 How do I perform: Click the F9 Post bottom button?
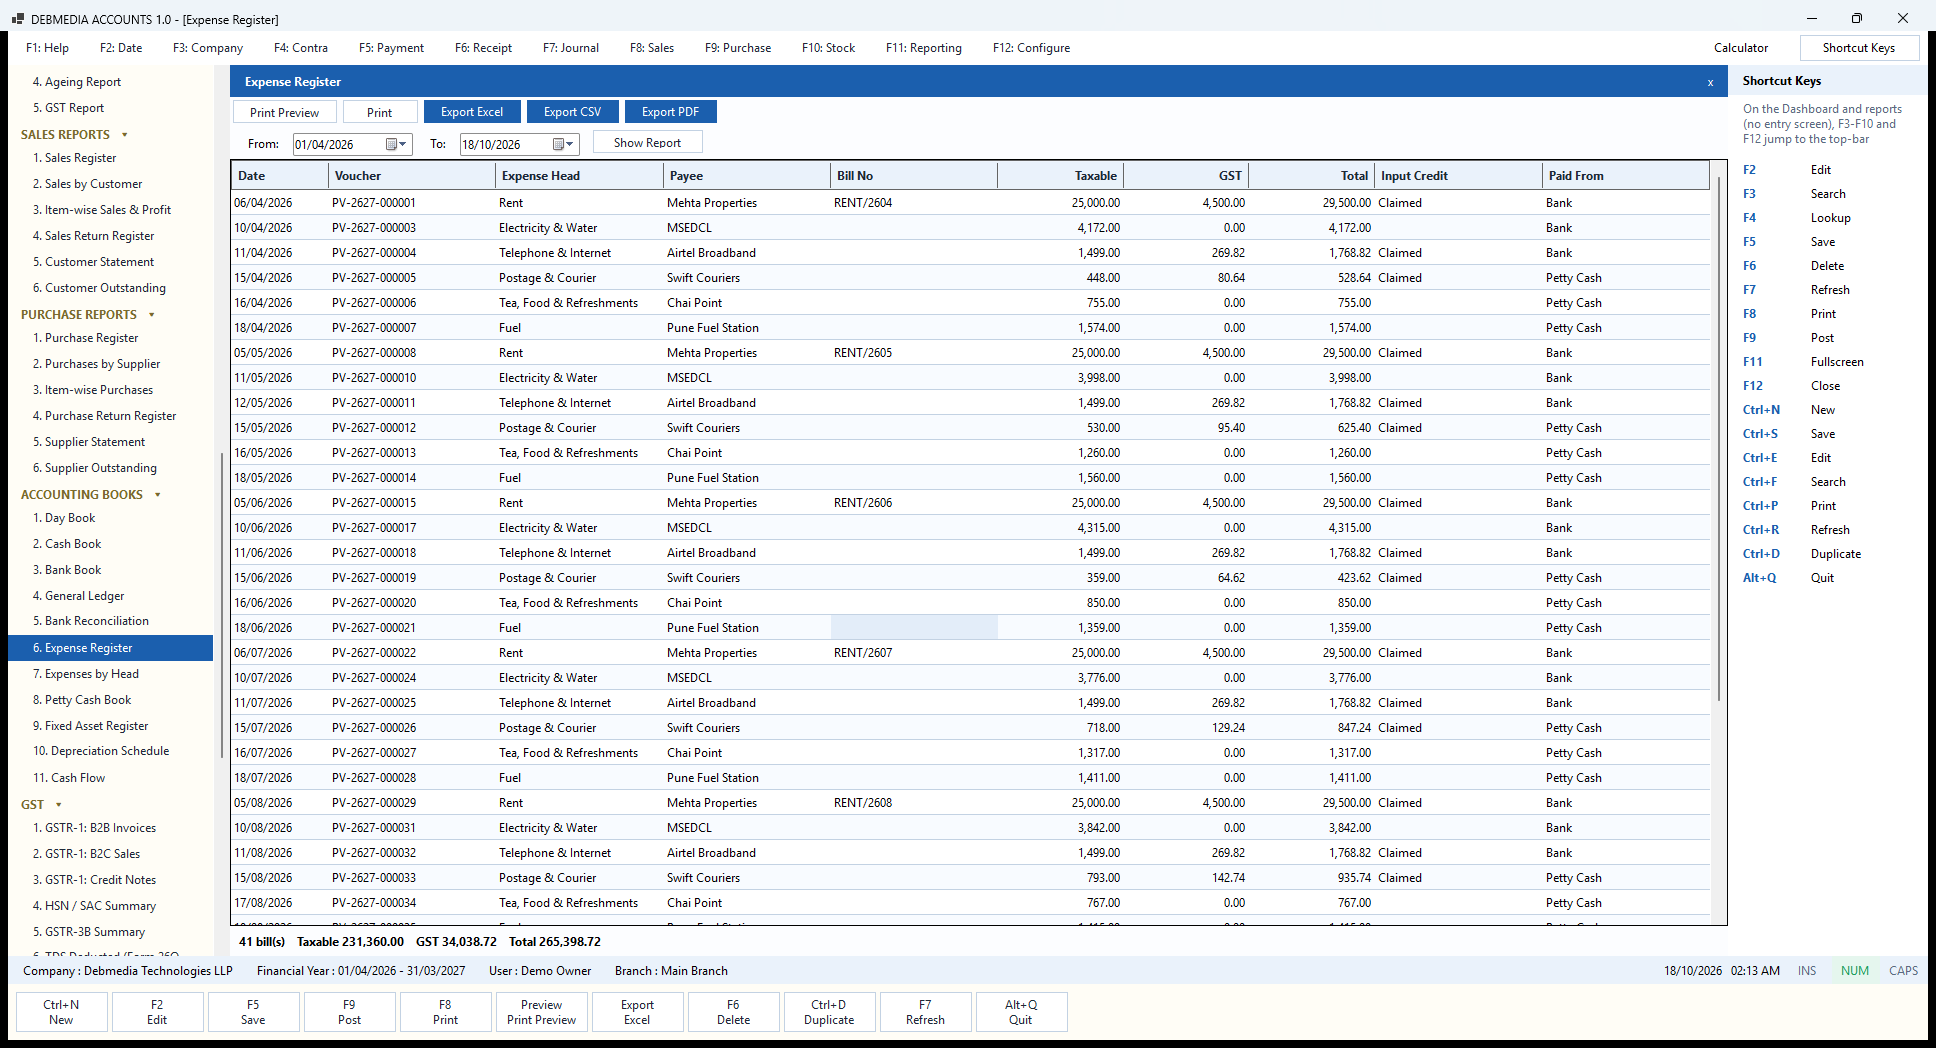coord(349,1012)
